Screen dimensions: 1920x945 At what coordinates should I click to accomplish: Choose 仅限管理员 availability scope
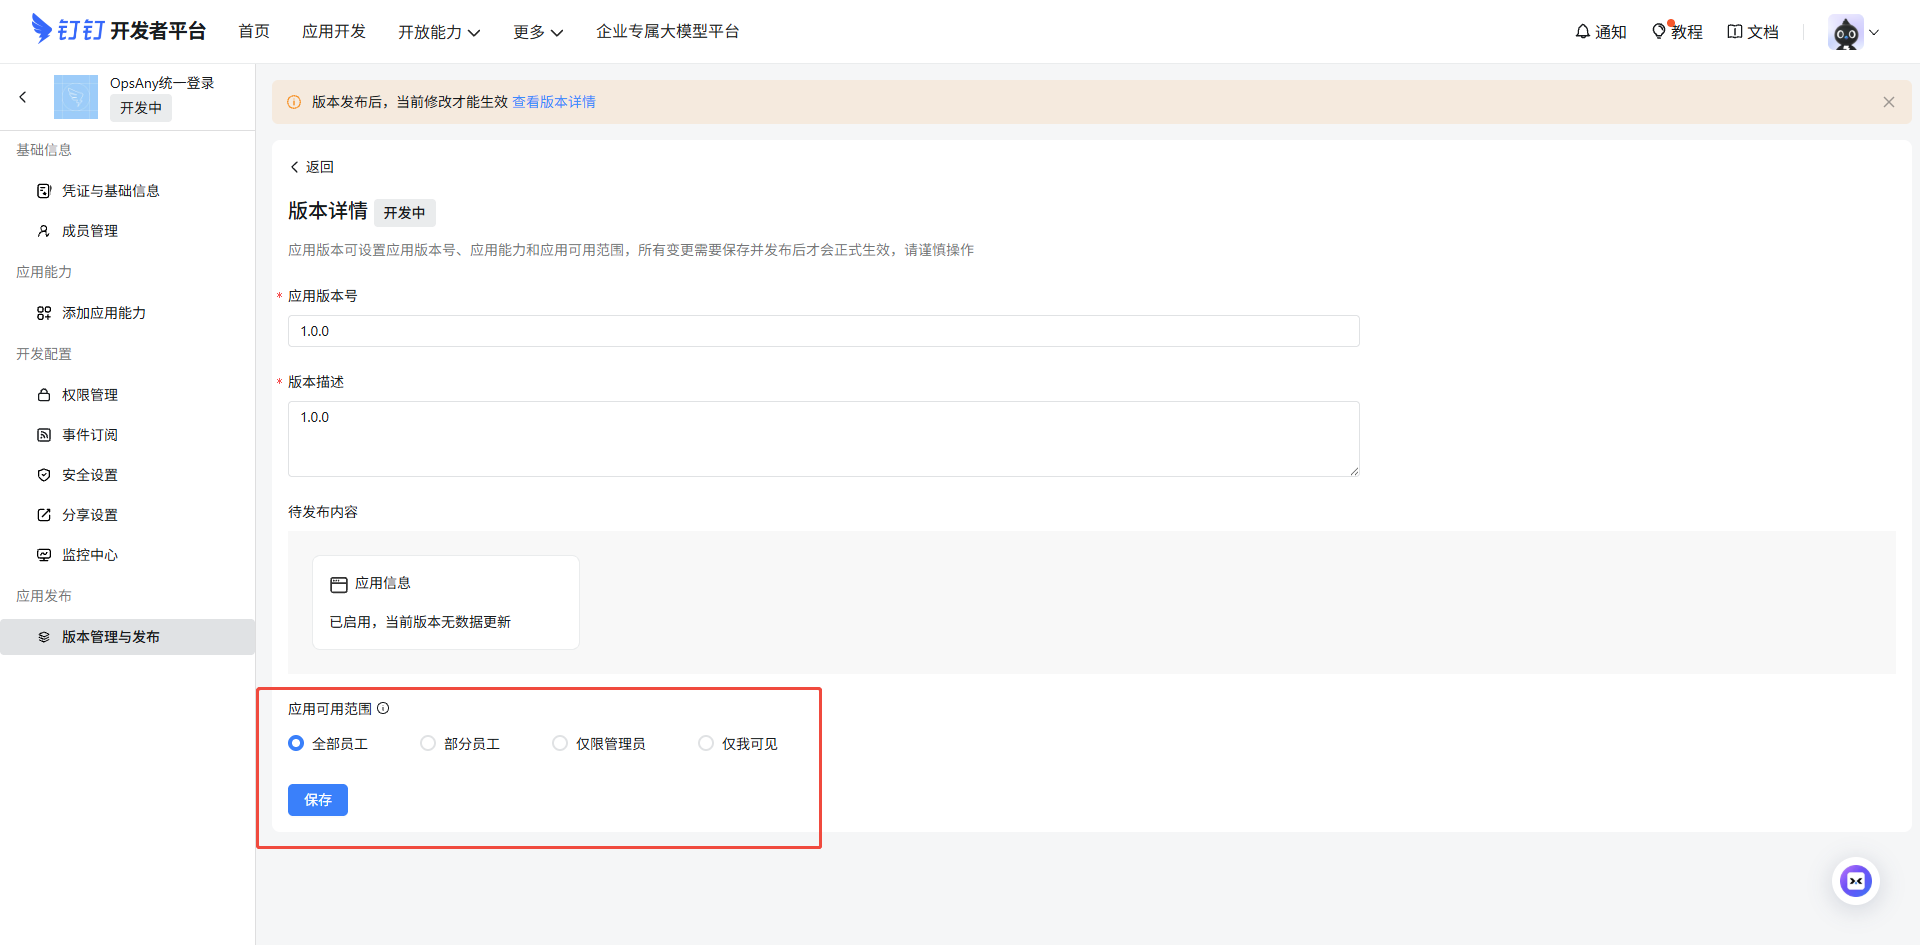click(x=560, y=743)
